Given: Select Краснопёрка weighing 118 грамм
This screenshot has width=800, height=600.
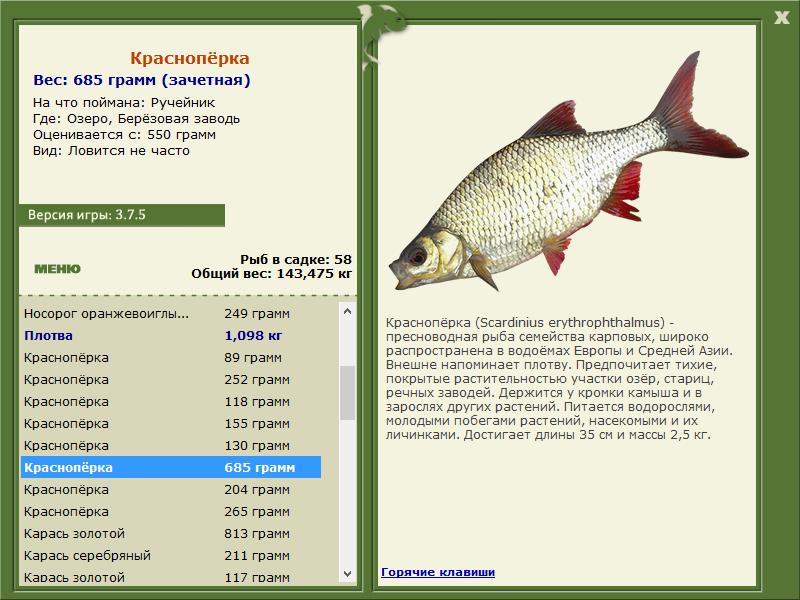Looking at the screenshot, I should (x=171, y=402).
